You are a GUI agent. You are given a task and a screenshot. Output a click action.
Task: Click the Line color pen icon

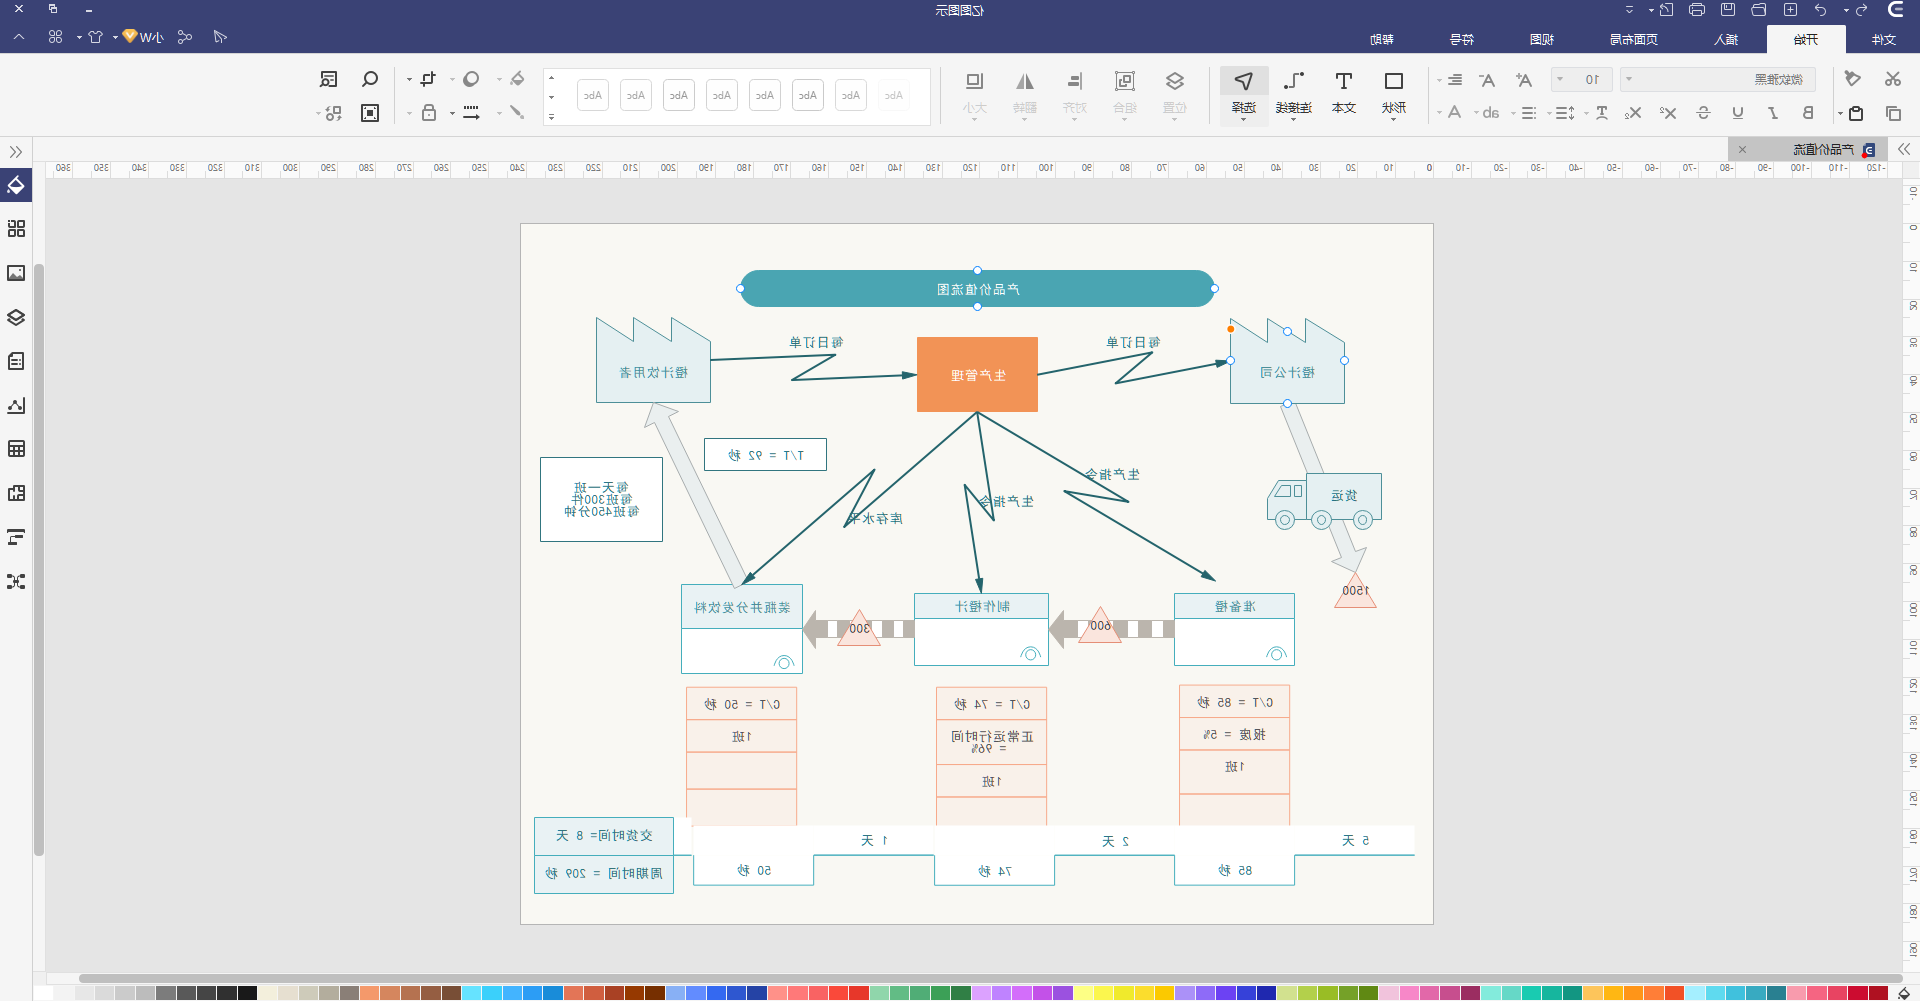tap(517, 112)
